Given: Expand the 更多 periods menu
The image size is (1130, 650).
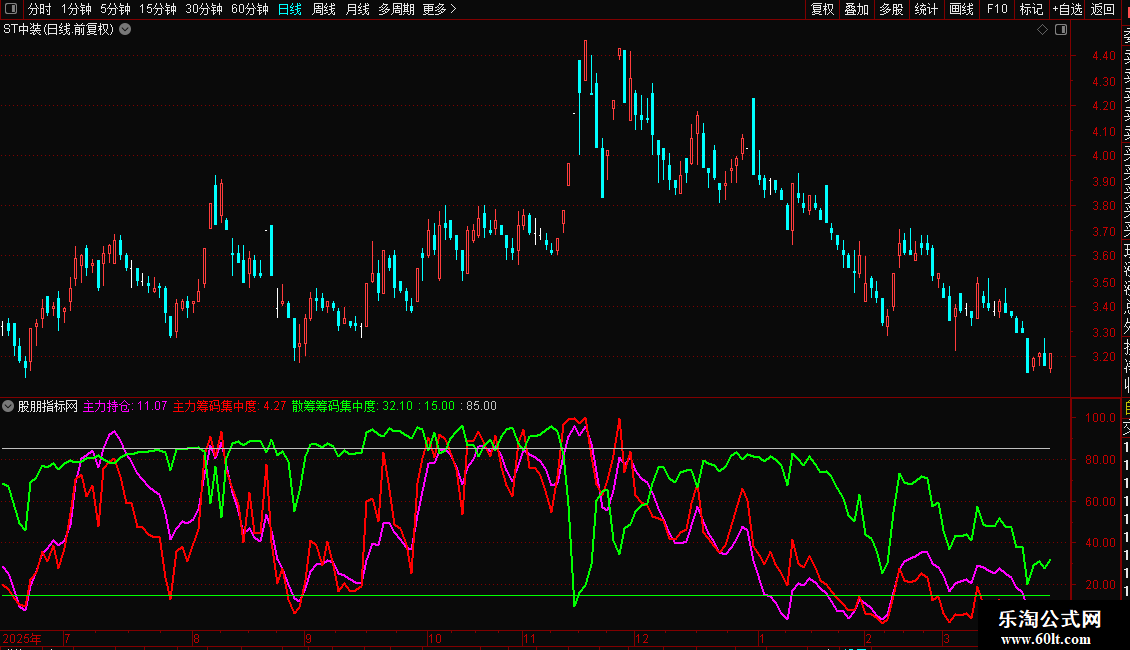Looking at the screenshot, I should 439,9.
